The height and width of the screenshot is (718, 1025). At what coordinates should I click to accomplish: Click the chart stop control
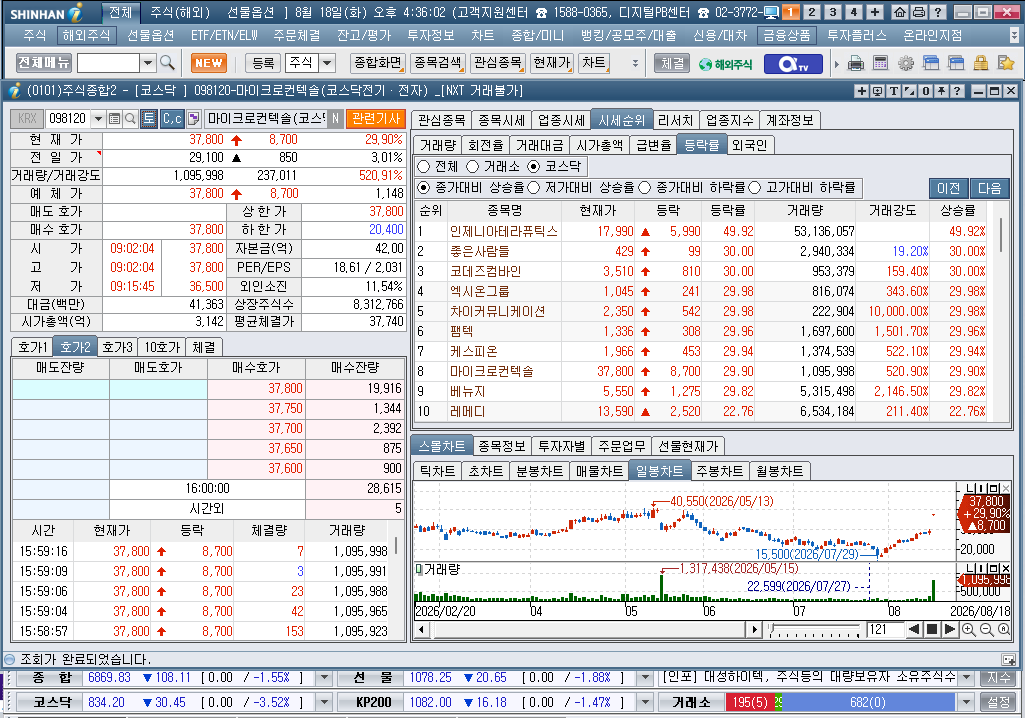pyautogui.click(x=932, y=630)
